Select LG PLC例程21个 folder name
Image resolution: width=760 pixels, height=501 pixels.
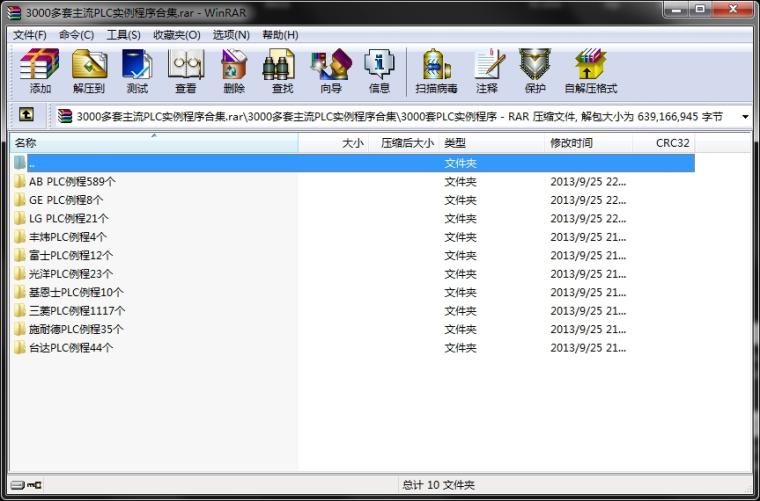tap(69, 219)
